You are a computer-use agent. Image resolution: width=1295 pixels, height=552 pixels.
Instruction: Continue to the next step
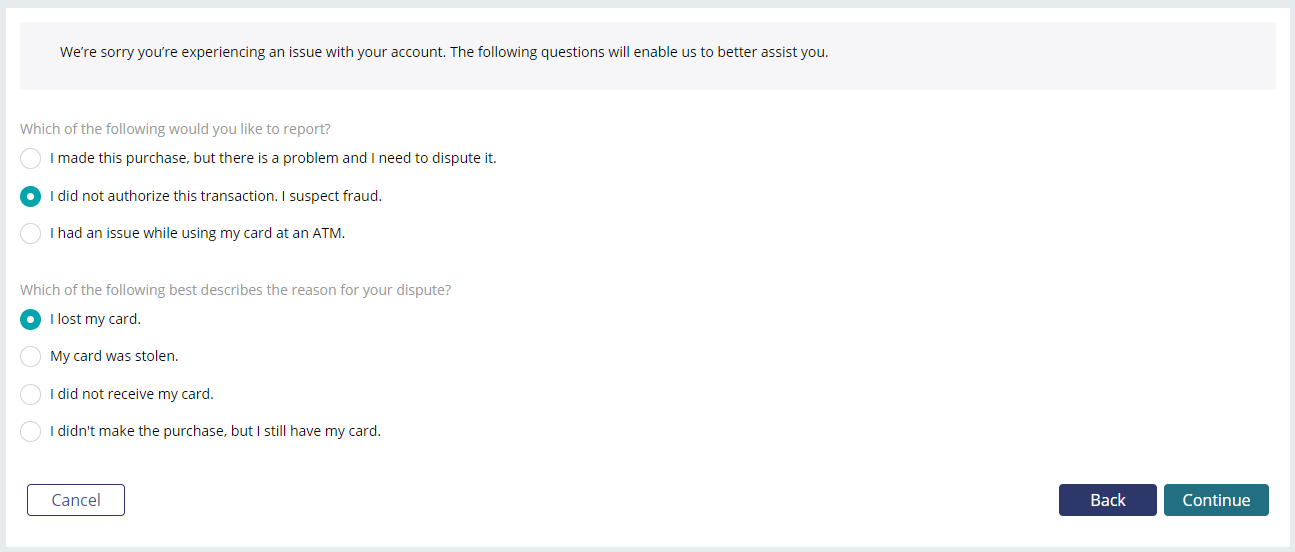coord(1216,500)
